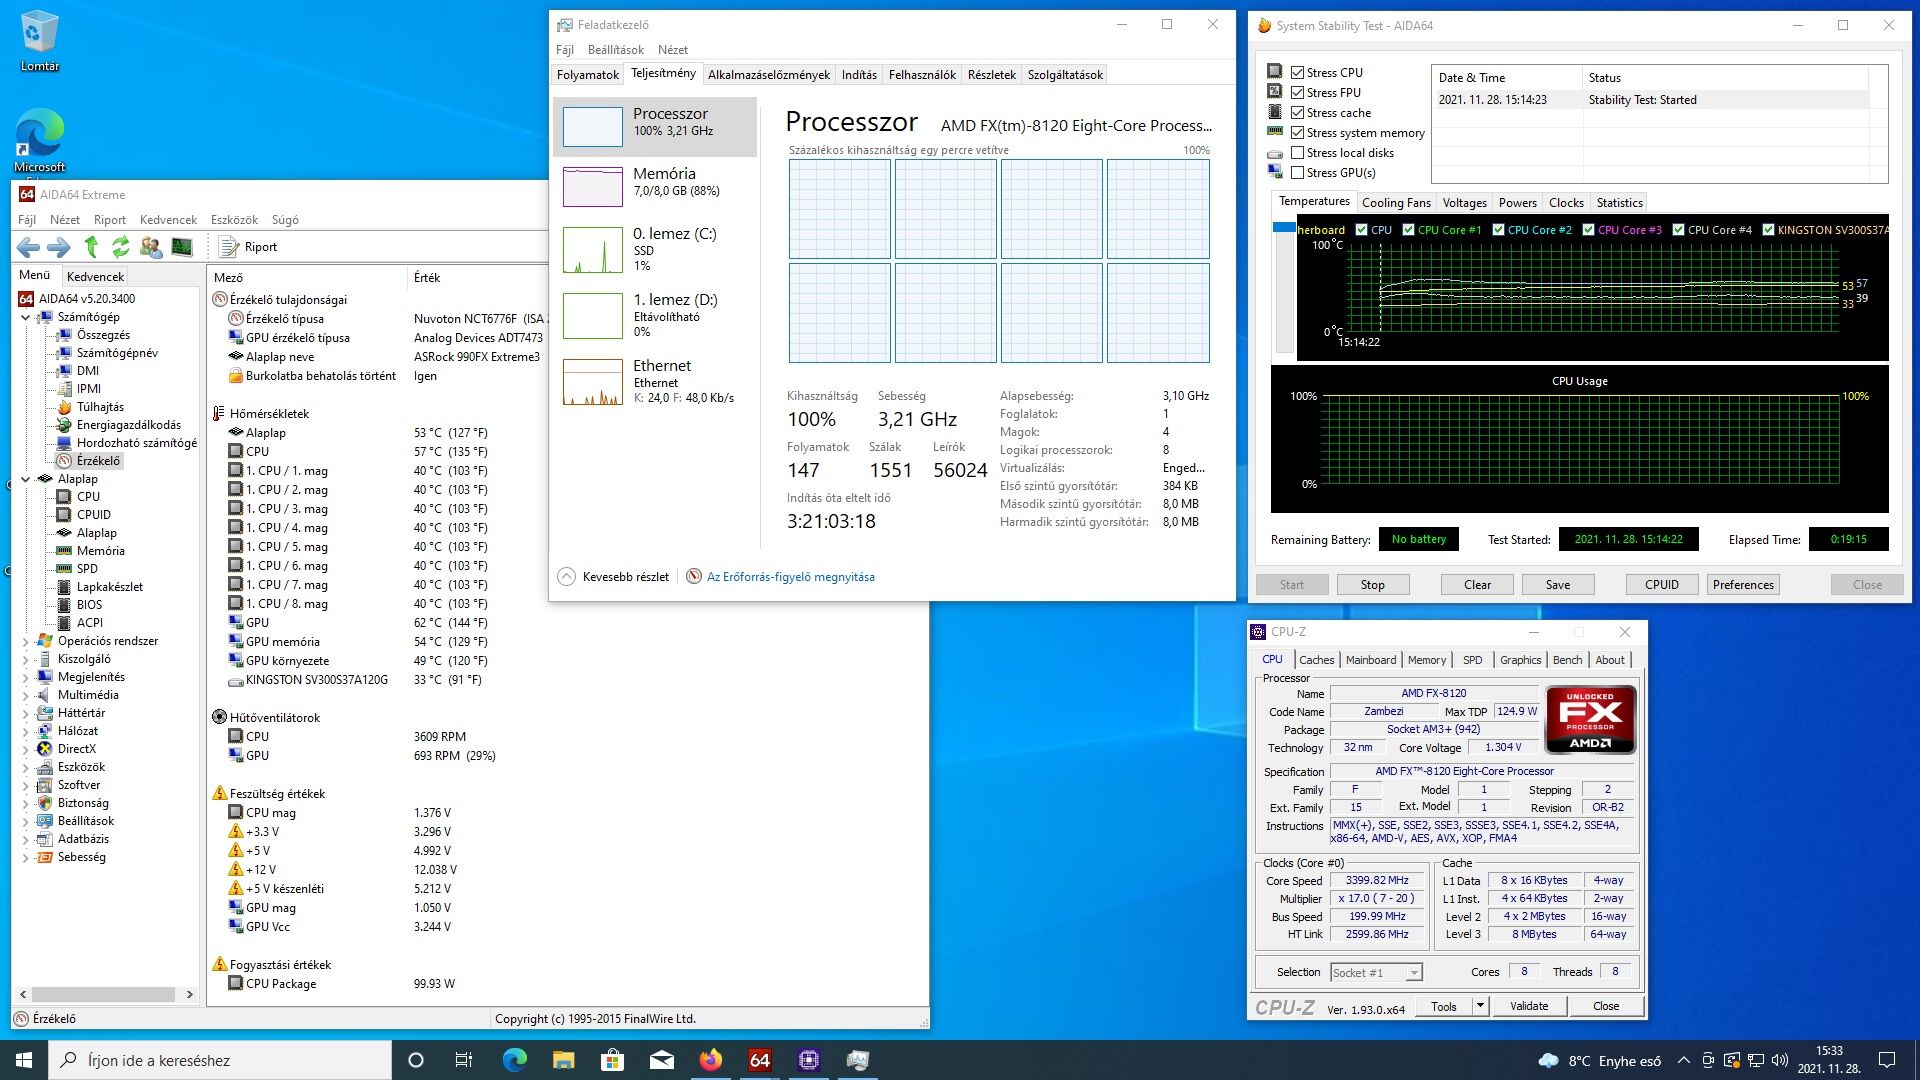1920x1080 pixels.
Task: Click temperature graph vertical scroll slider
Action: point(1283,228)
